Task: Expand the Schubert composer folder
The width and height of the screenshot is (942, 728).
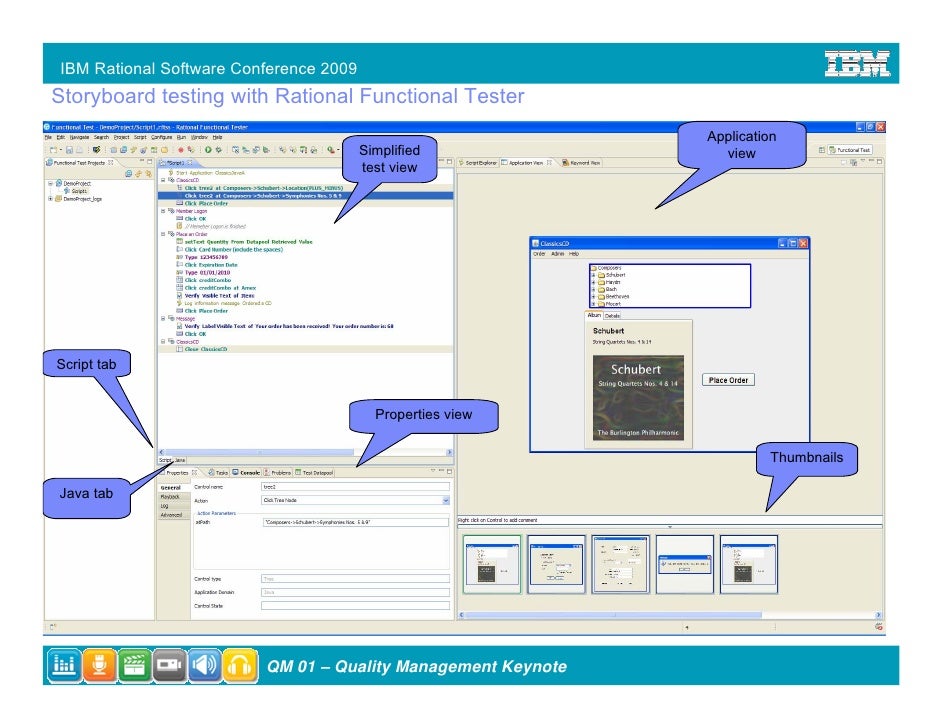Action: coord(594,275)
